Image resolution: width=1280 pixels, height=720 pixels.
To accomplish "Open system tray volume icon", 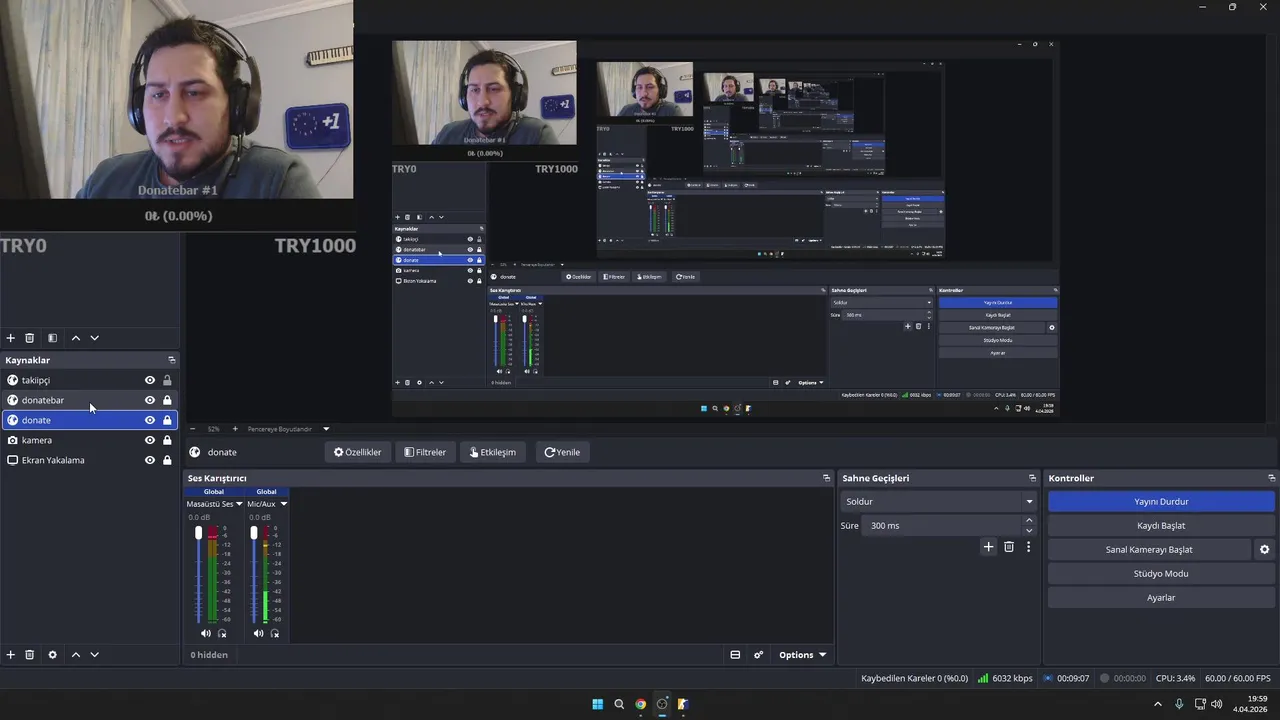I will (1216, 704).
